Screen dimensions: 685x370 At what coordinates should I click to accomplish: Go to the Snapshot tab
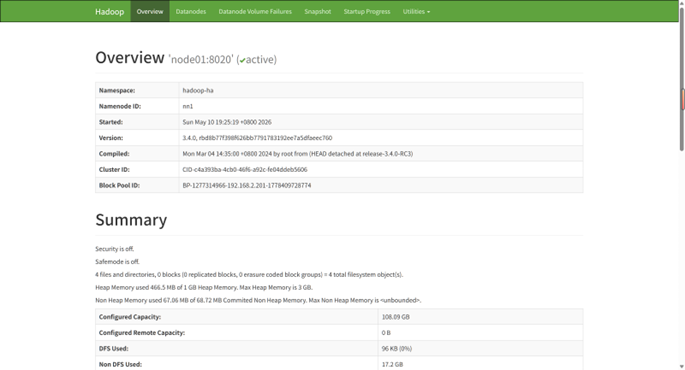tap(318, 11)
